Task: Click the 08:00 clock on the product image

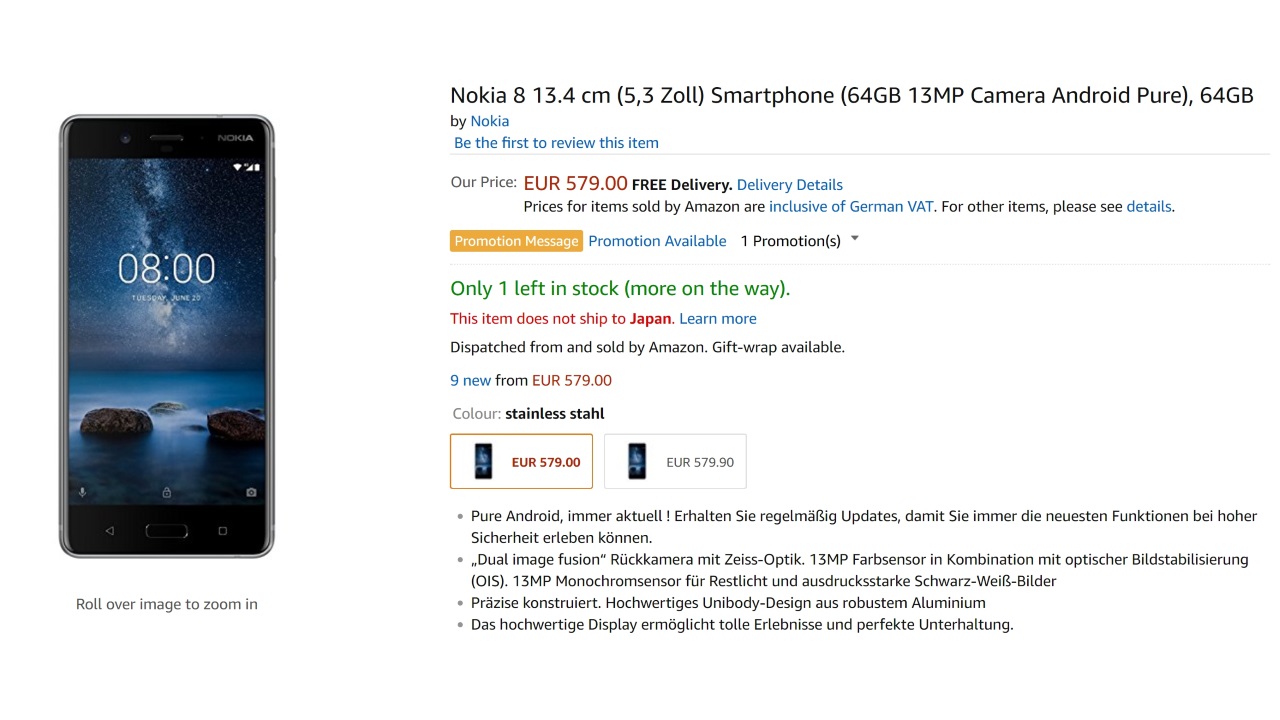Action: 166,269
